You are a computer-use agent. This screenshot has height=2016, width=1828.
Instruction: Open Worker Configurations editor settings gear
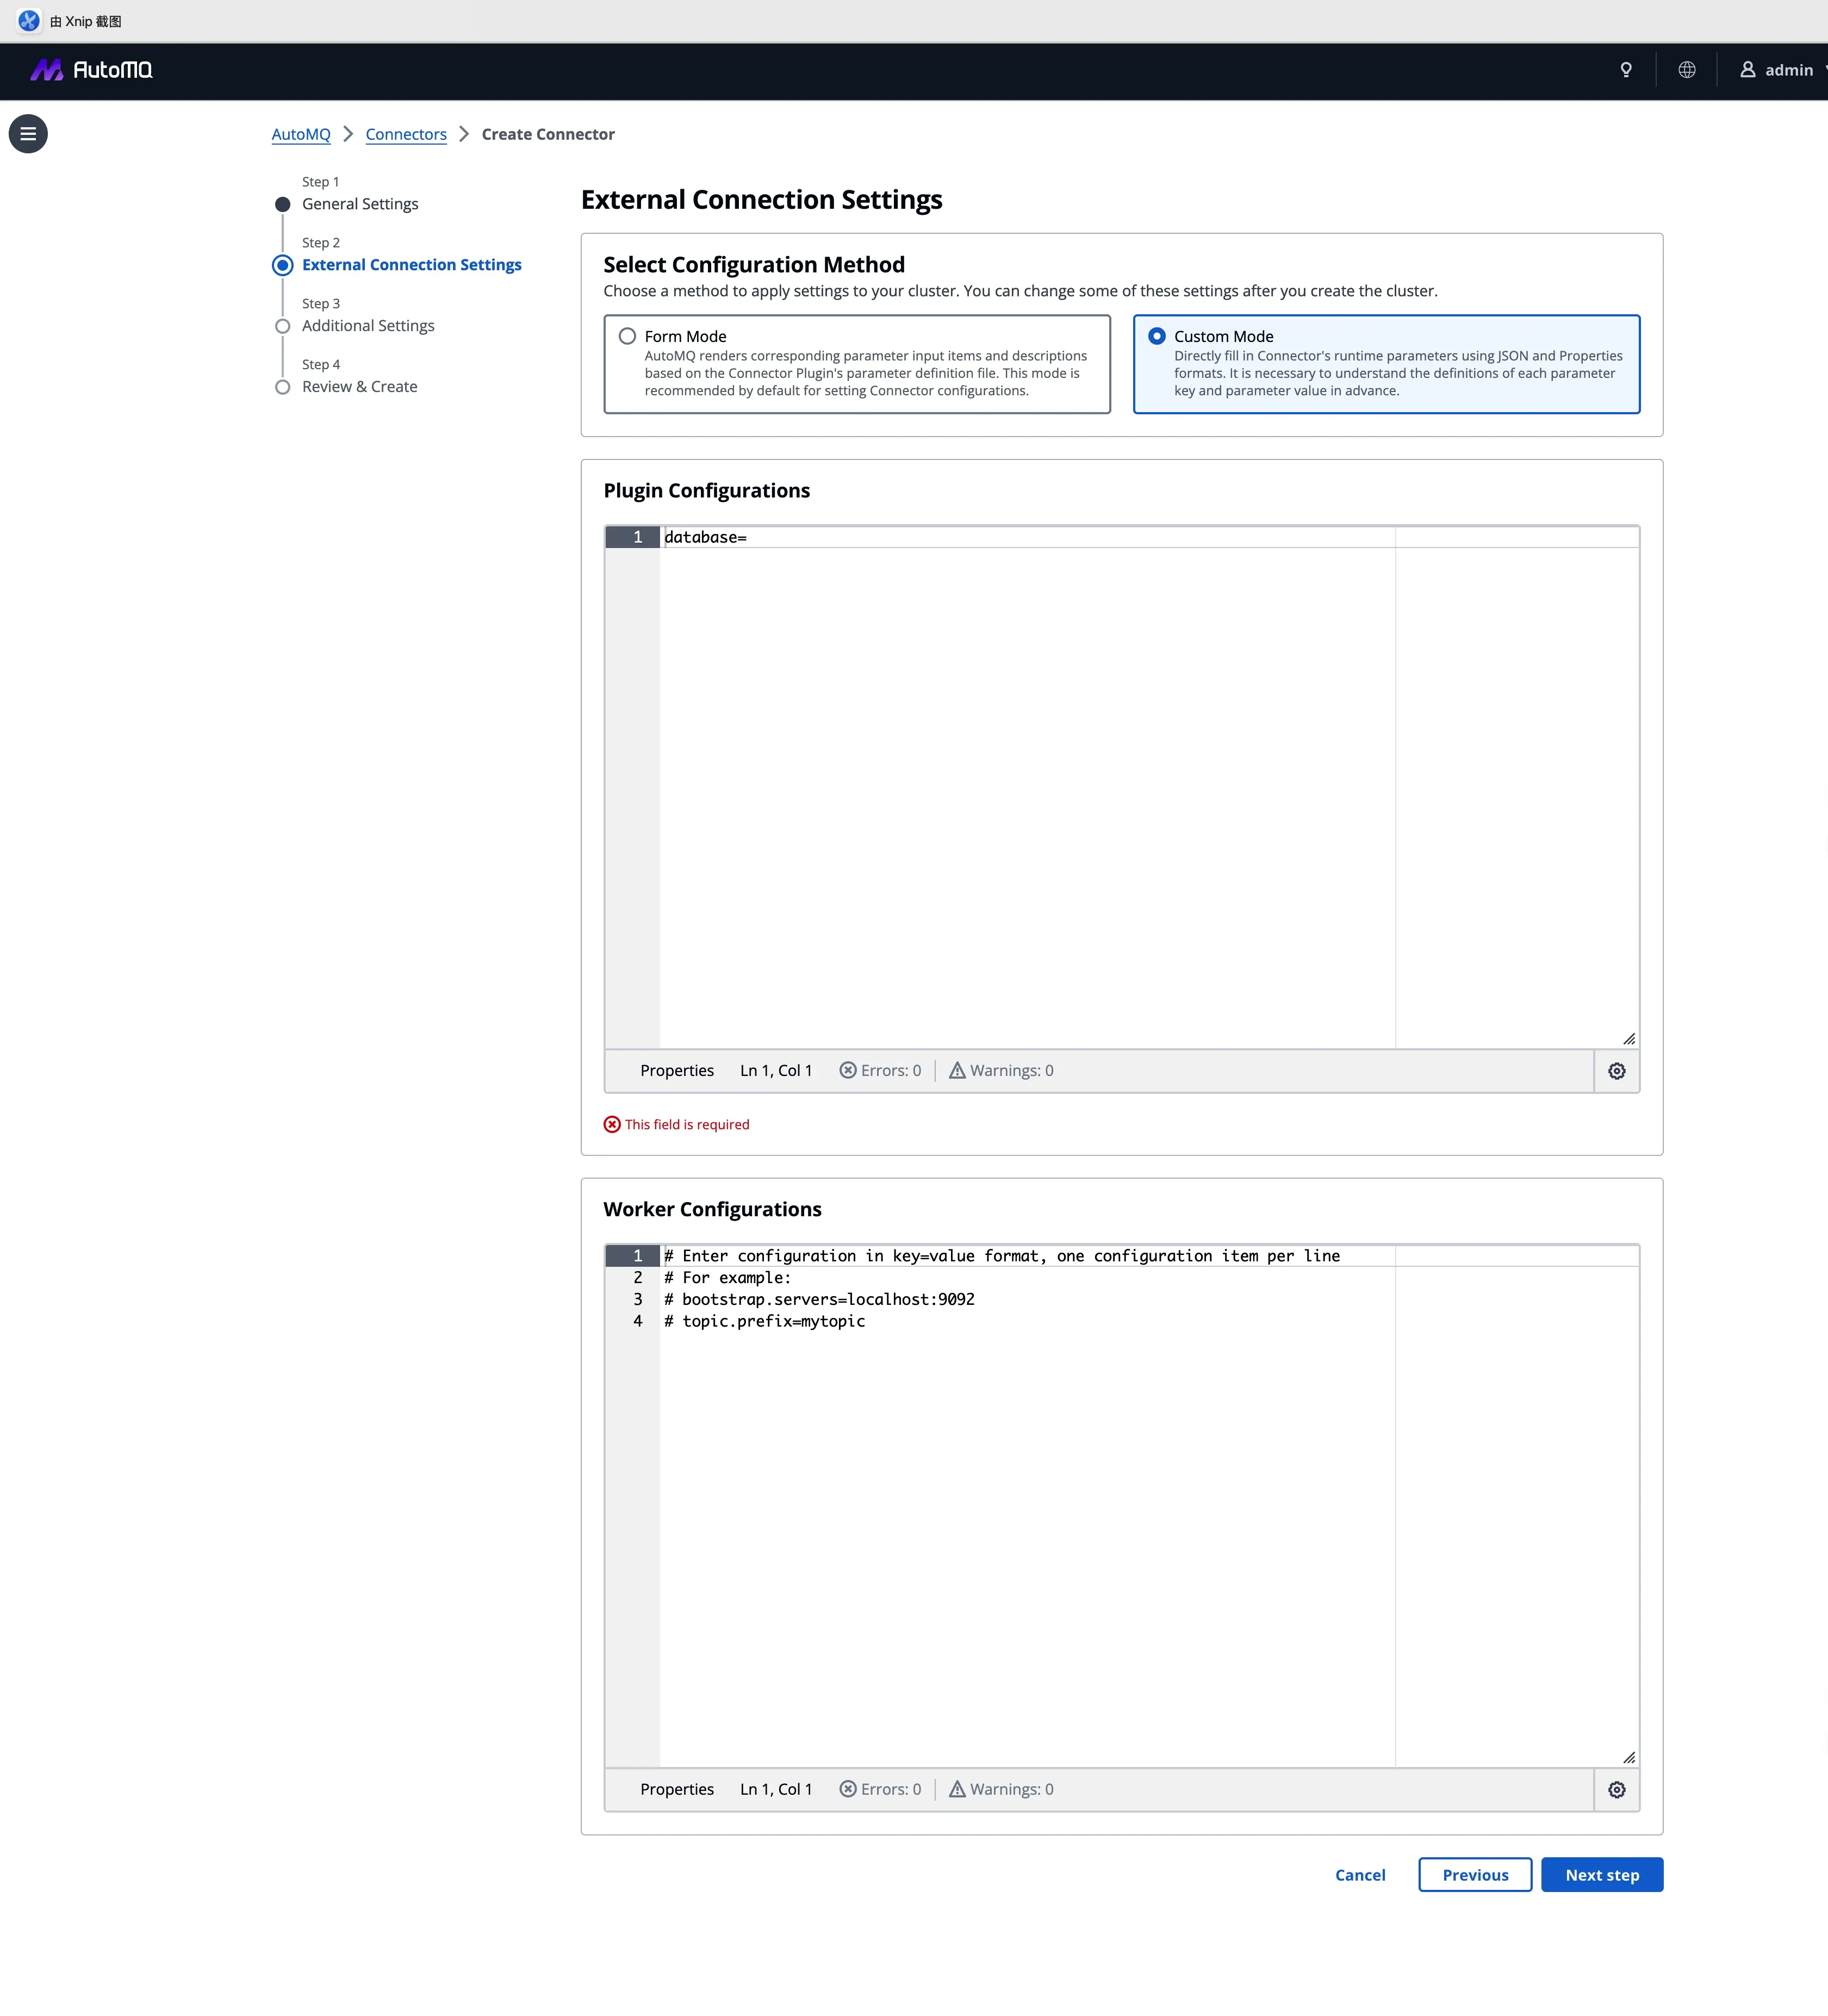pos(1616,1790)
